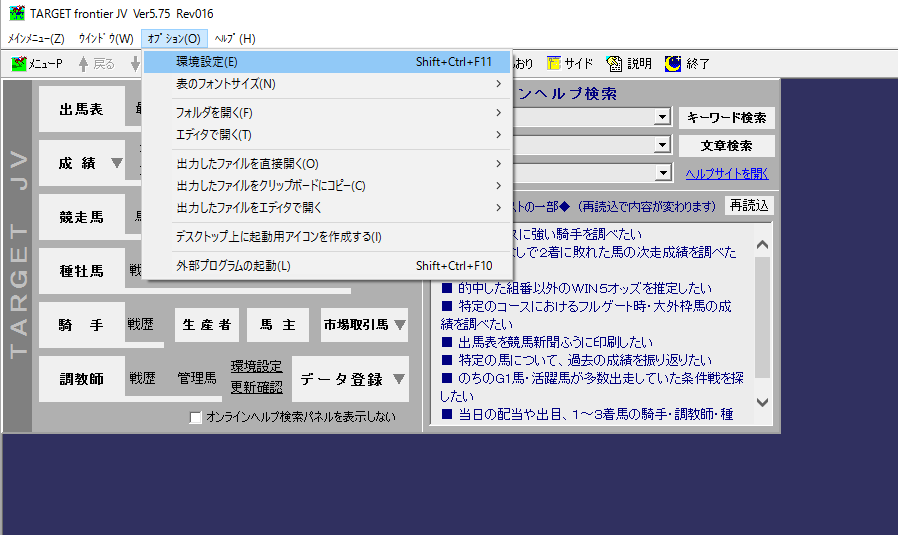Screen dimensions: 898x535
Task: Click the 終了 exit icon
Action: tap(672, 64)
